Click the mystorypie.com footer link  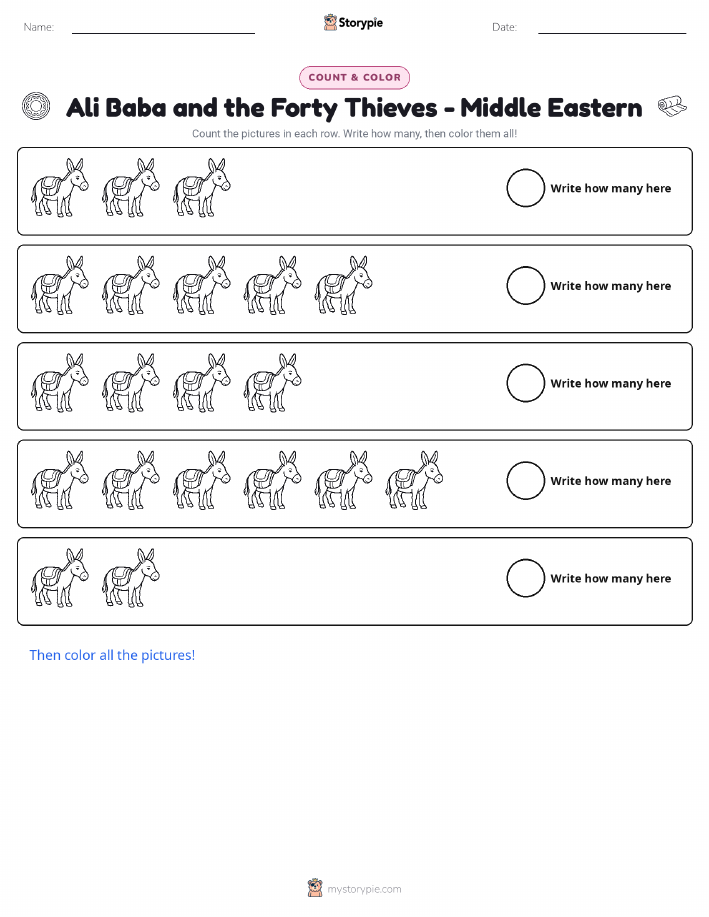pos(364,890)
